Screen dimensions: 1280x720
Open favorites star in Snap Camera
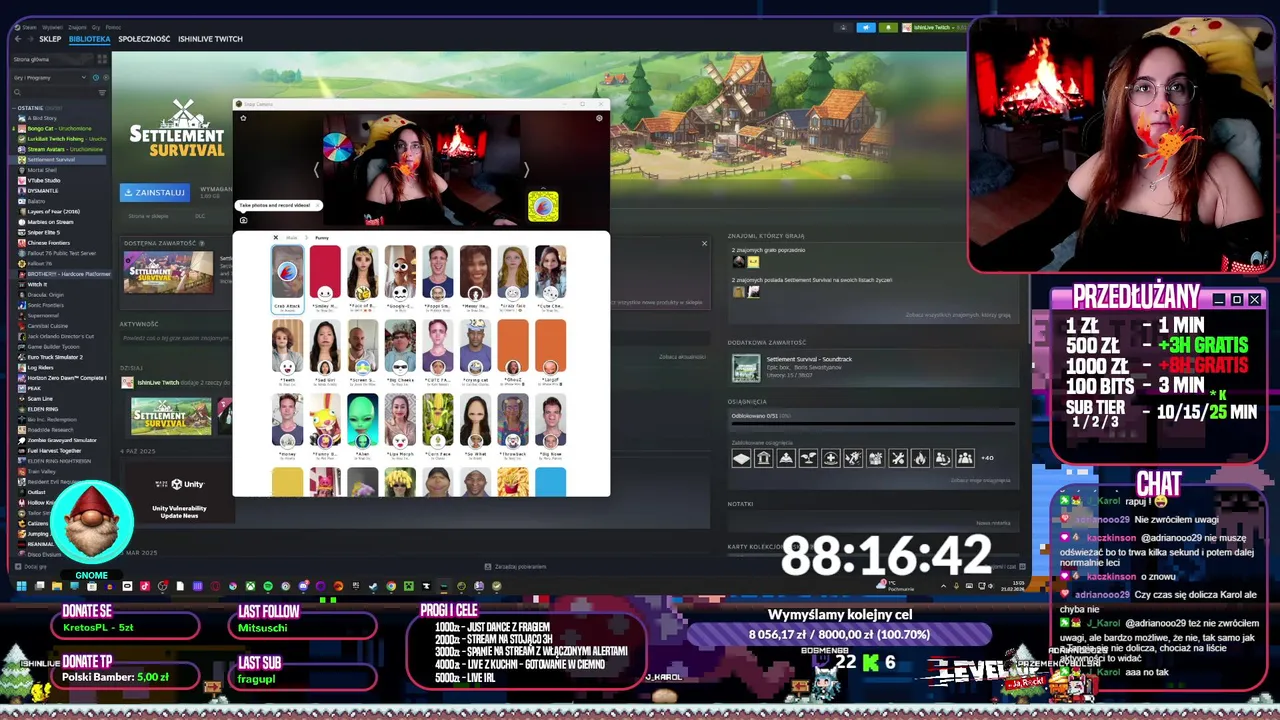(243, 118)
